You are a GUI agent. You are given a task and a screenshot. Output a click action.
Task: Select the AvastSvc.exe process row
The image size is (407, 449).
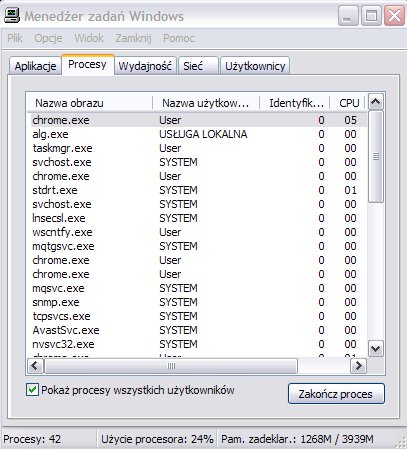pos(197,330)
